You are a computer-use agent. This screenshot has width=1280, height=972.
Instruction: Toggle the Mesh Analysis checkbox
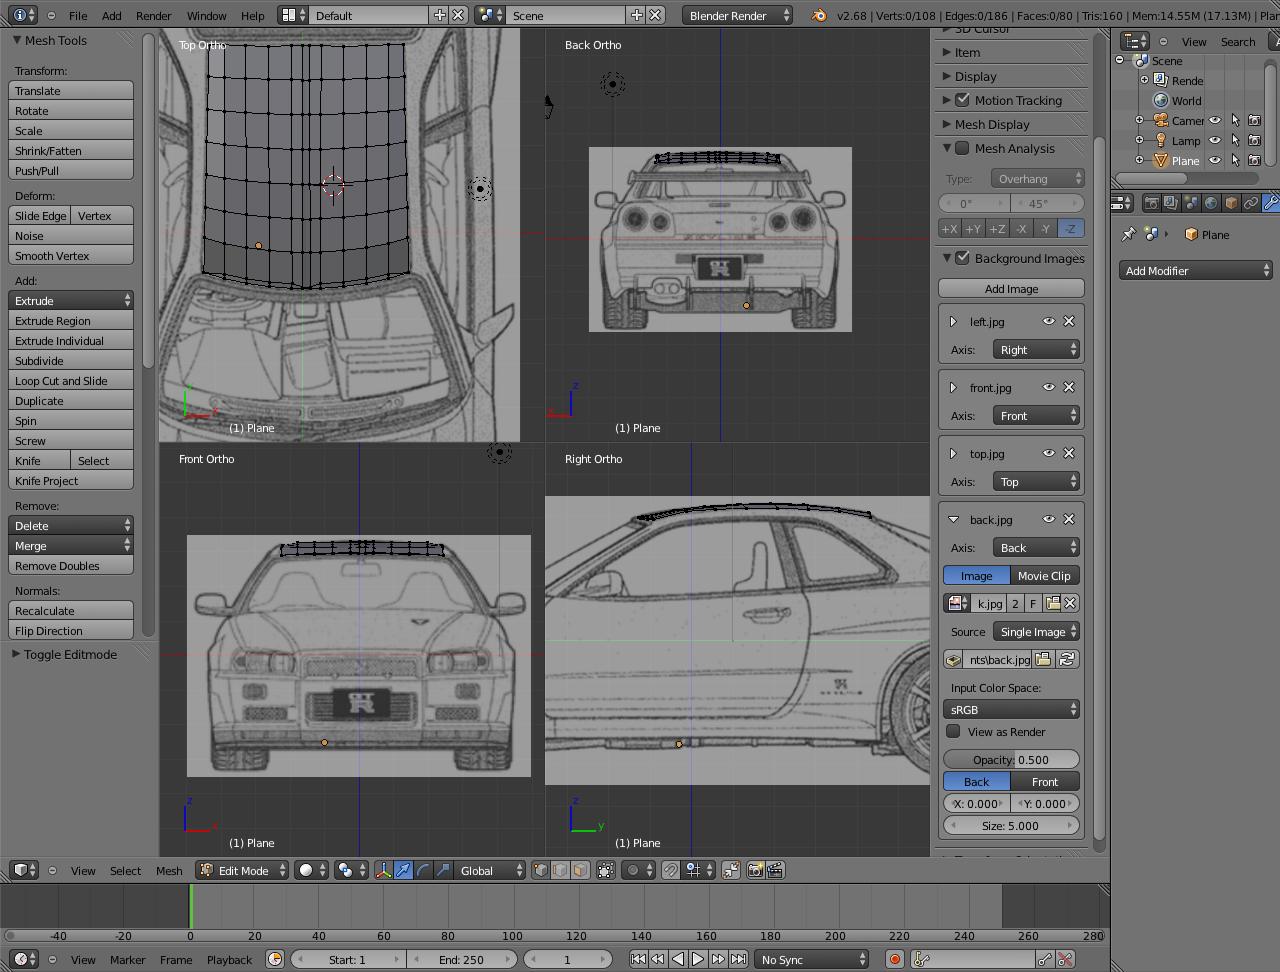pos(962,148)
